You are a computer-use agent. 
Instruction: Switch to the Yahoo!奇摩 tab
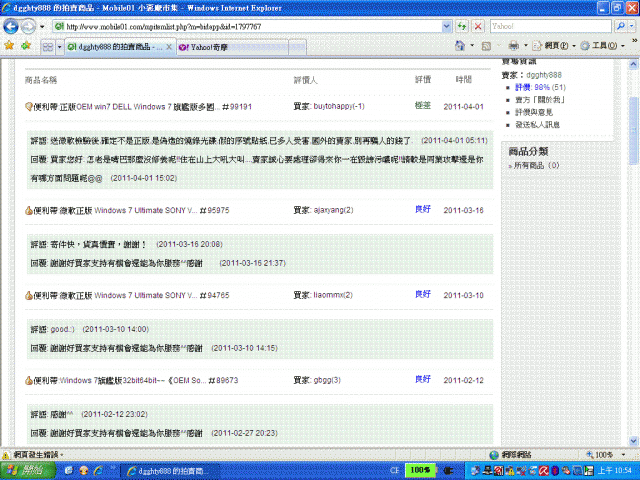coord(233,47)
